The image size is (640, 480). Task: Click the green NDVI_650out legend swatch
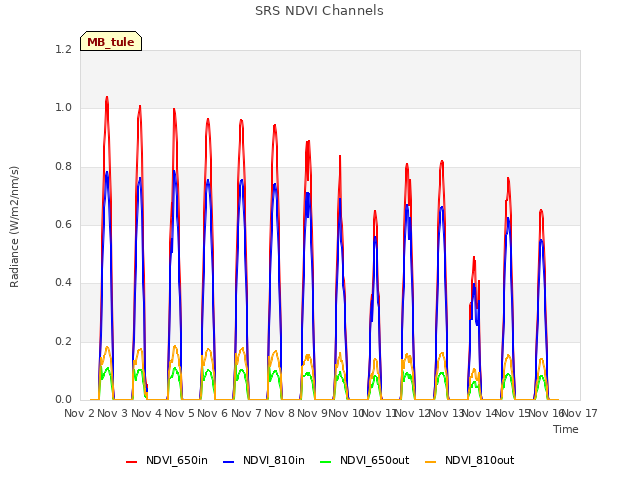(326, 462)
